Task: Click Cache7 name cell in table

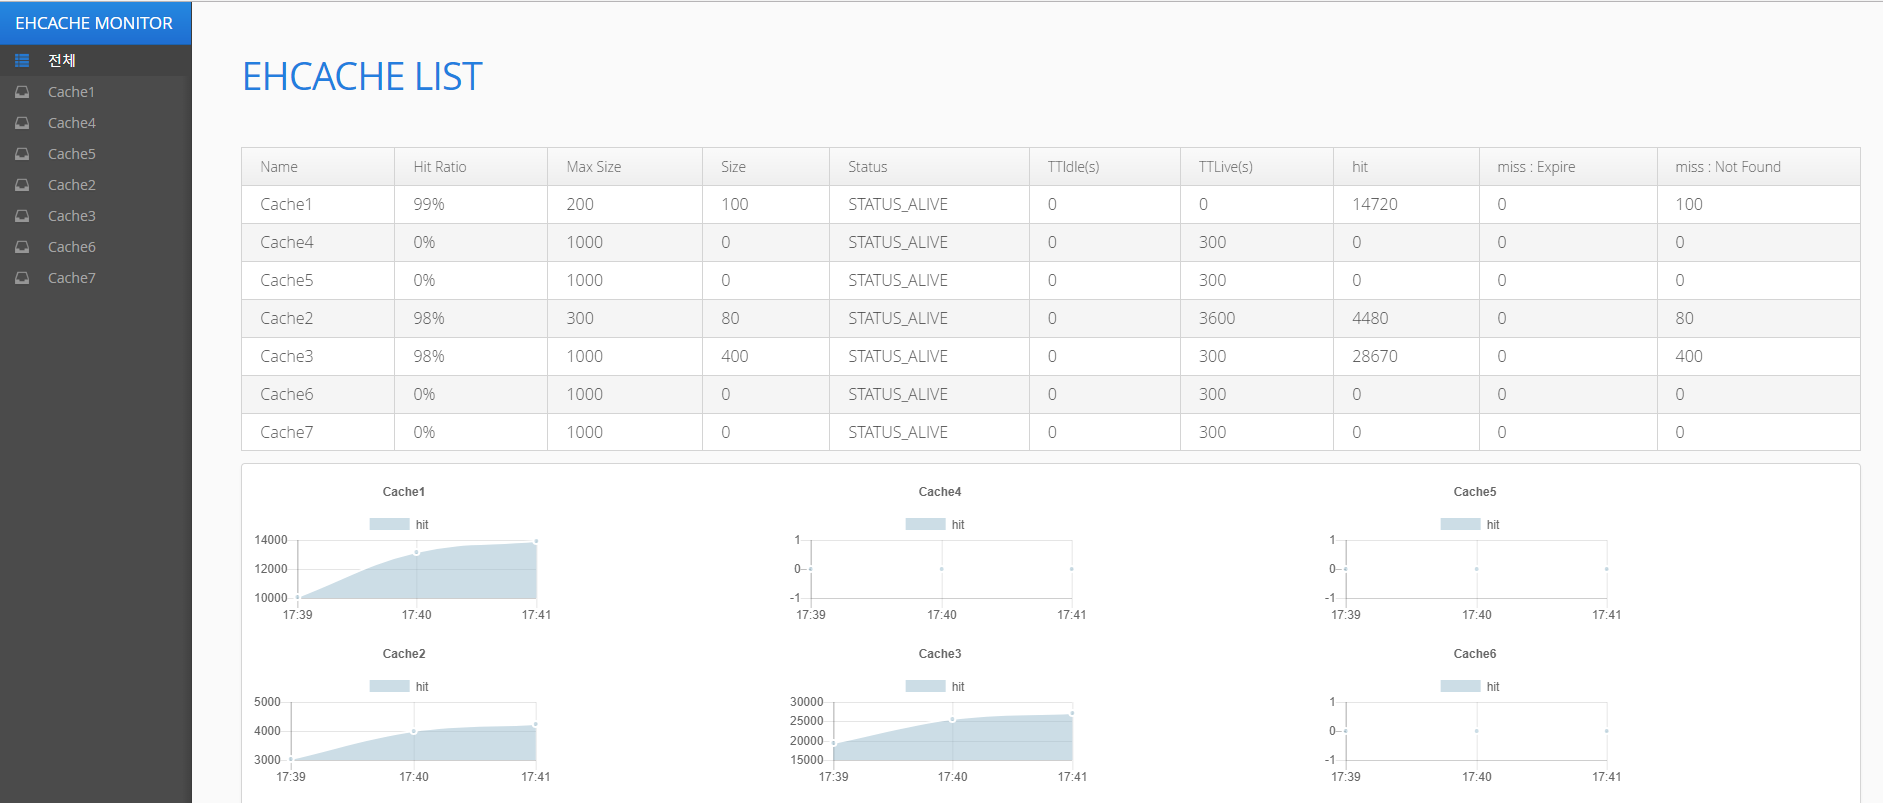Action: [x=318, y=432]
